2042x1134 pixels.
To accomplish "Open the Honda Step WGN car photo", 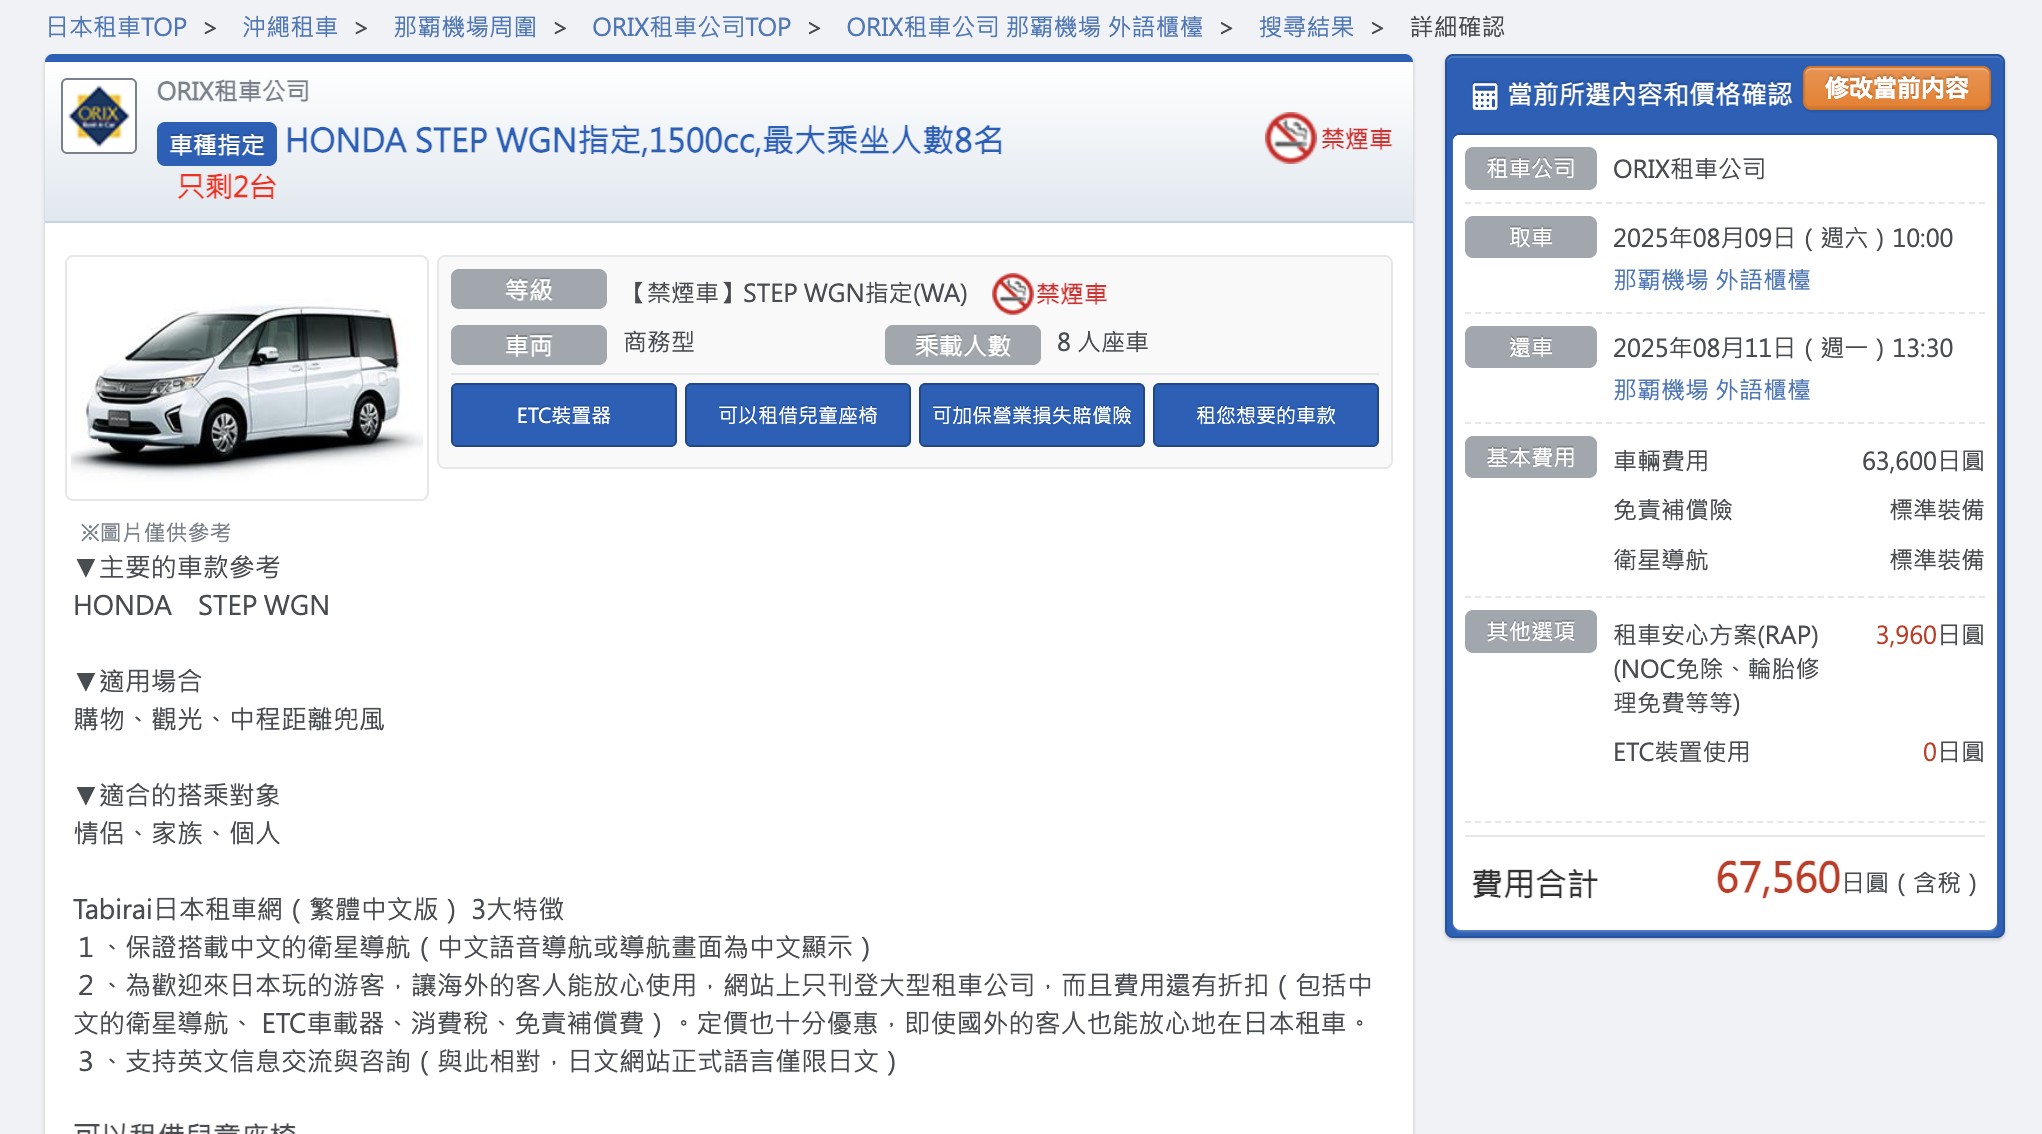I will point(247,378).
